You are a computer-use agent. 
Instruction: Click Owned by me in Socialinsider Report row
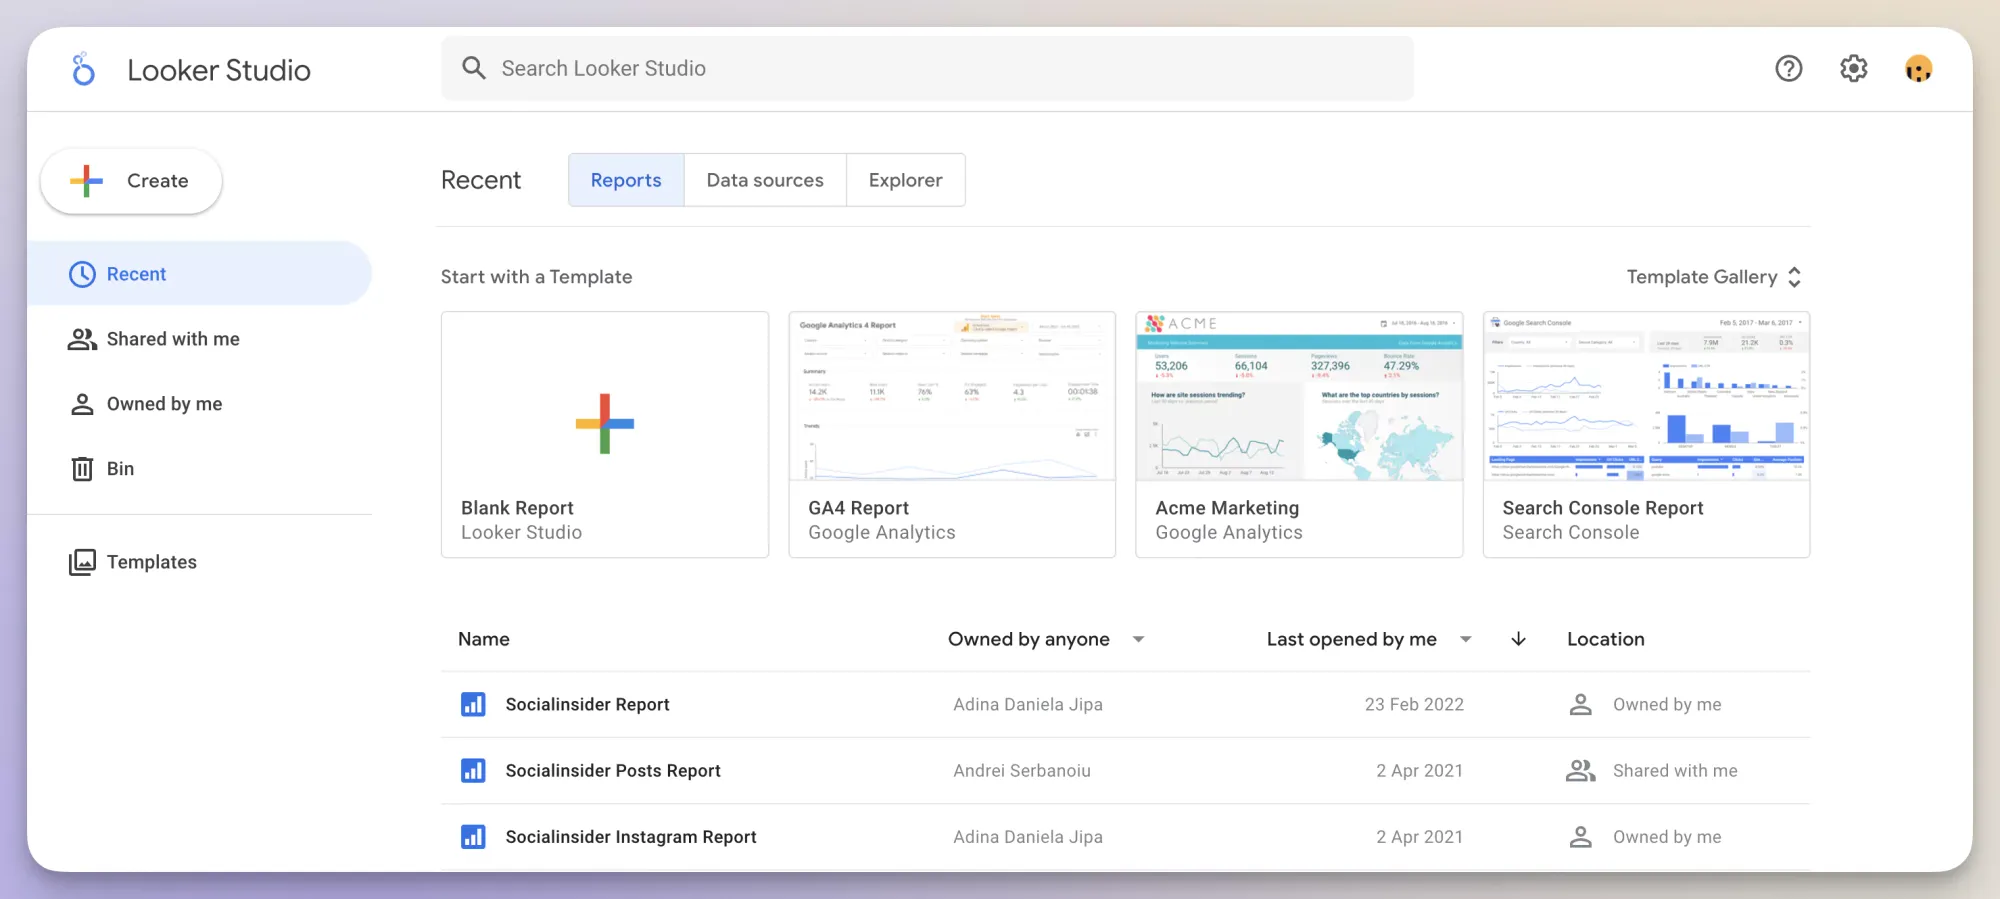(x=1667, y=704)
